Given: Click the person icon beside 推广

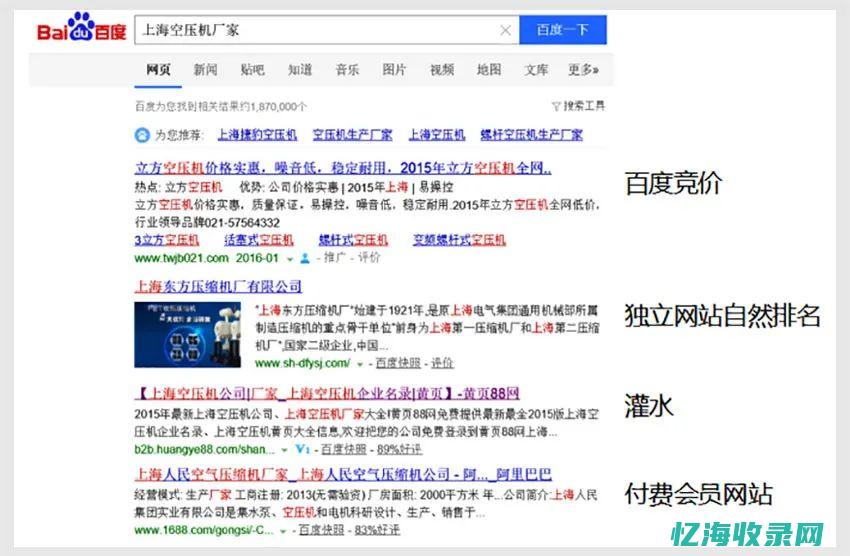Looking at the screenshot, I should point(305,258).
